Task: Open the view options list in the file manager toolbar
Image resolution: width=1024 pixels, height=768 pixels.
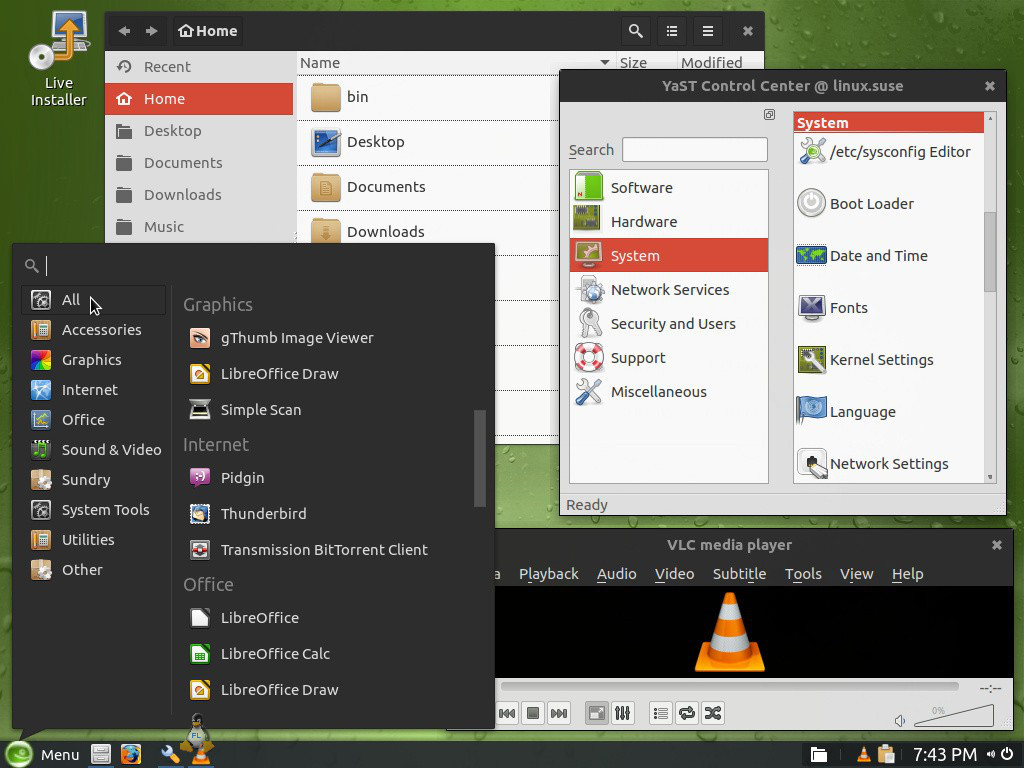Action: coord(671,31)
